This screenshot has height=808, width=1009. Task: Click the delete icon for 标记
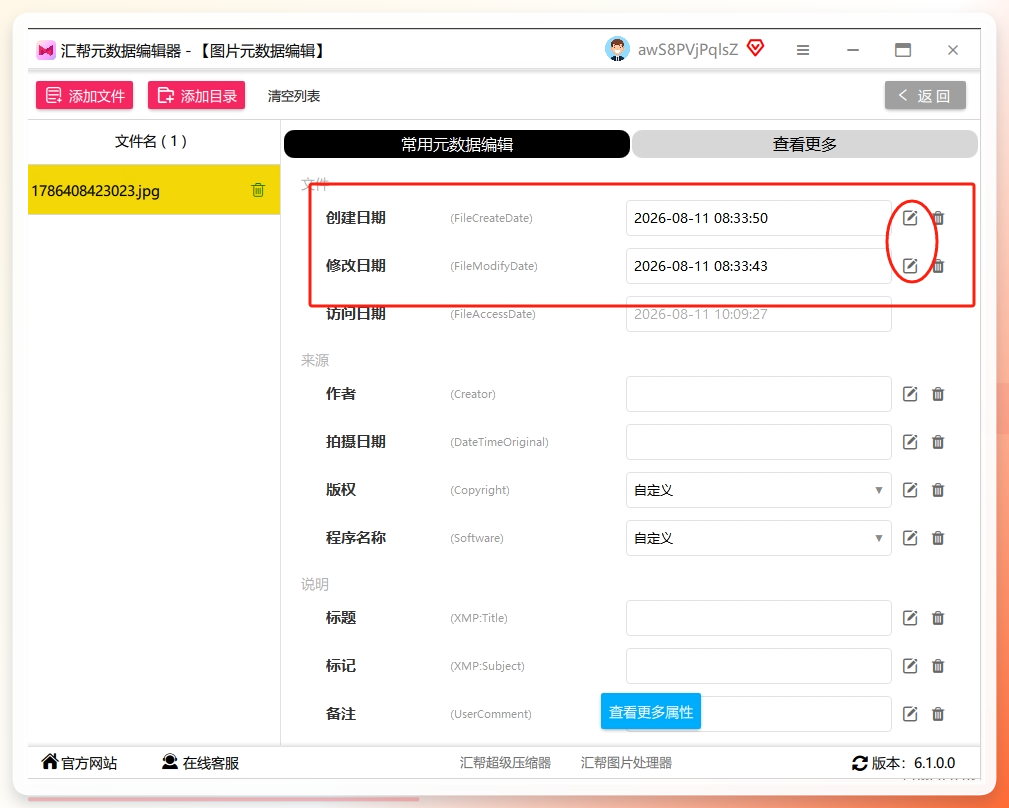point(938,666)
